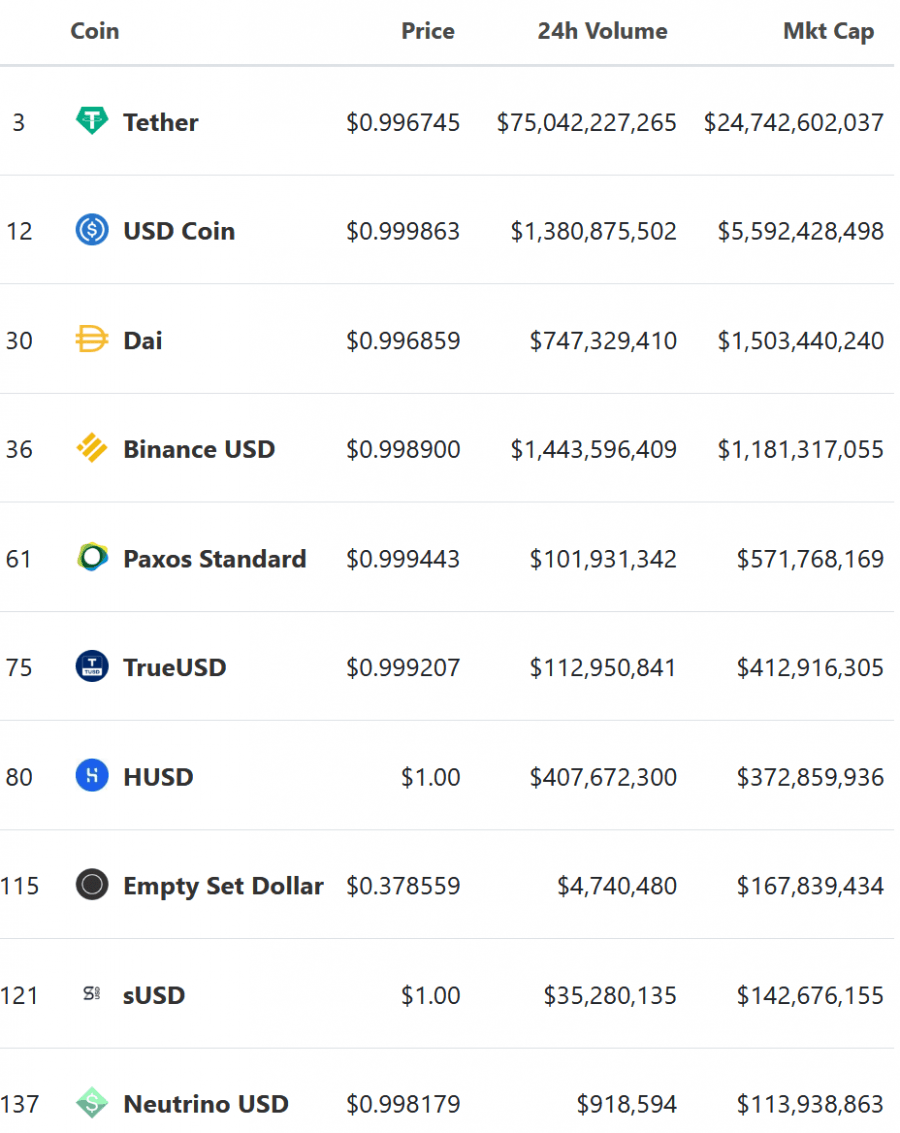Sort by the Mkt Cap column header

pos(828,31)
